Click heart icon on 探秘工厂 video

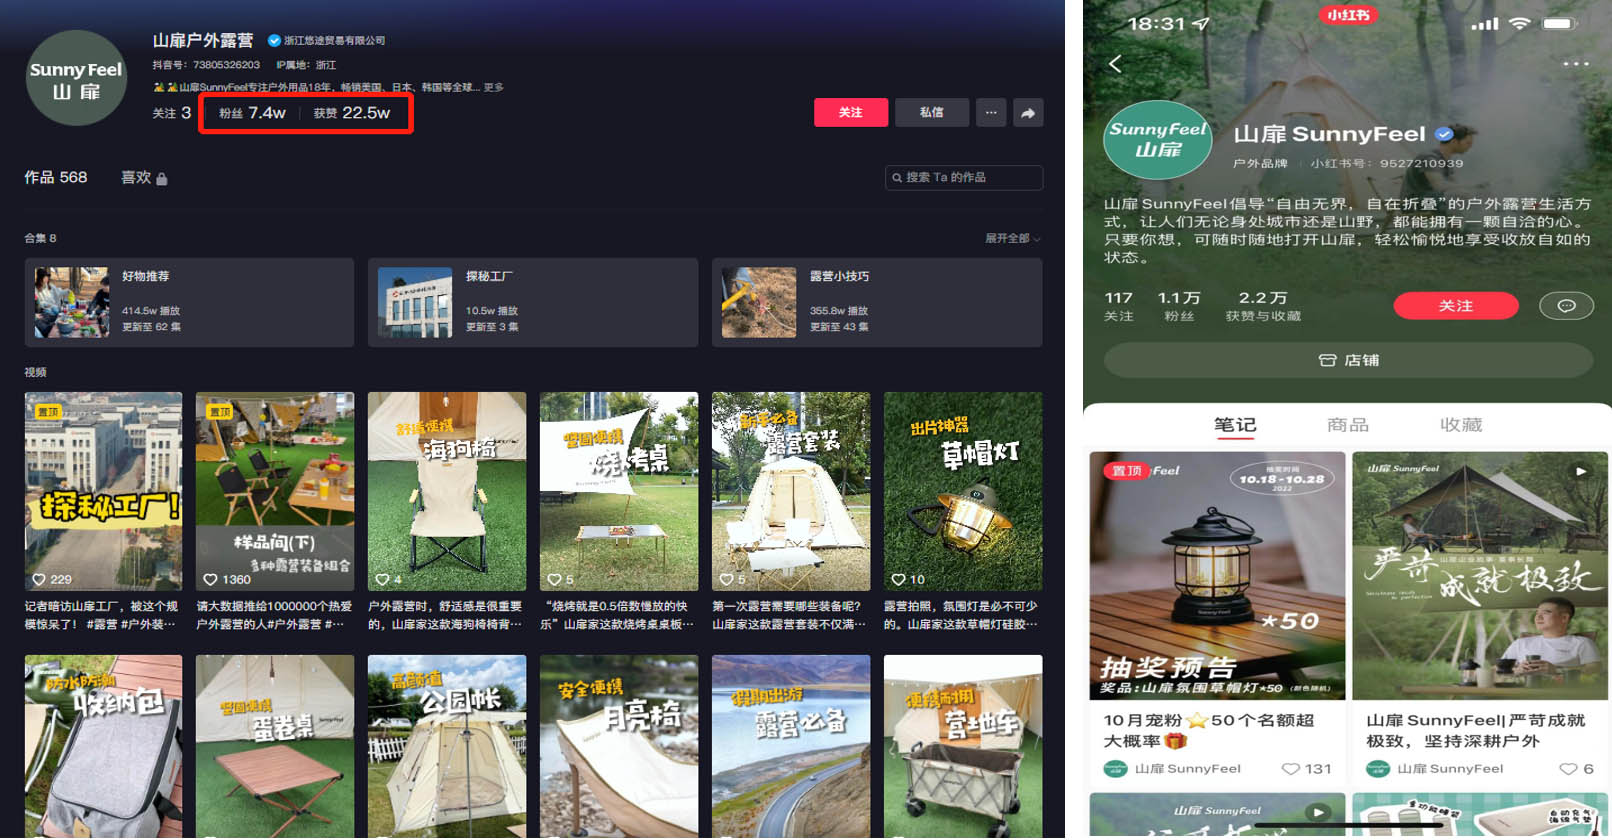(40, 579)
